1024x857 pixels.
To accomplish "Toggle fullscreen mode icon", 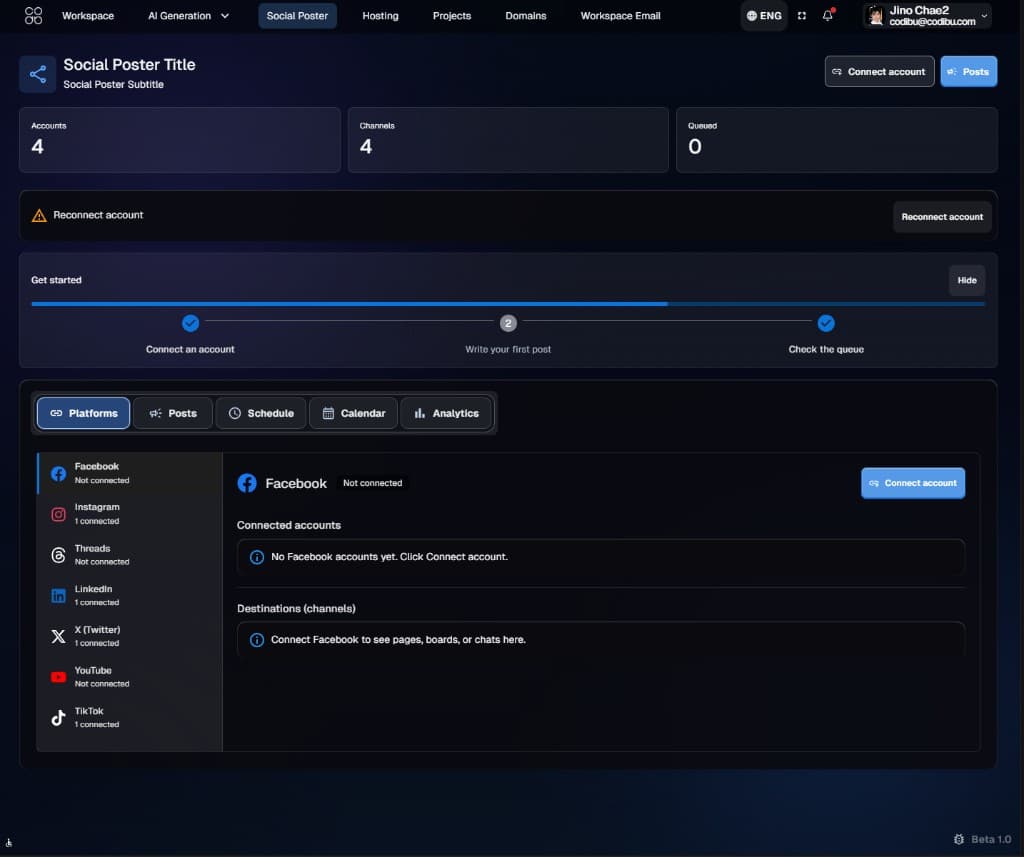I will (801, 16).
